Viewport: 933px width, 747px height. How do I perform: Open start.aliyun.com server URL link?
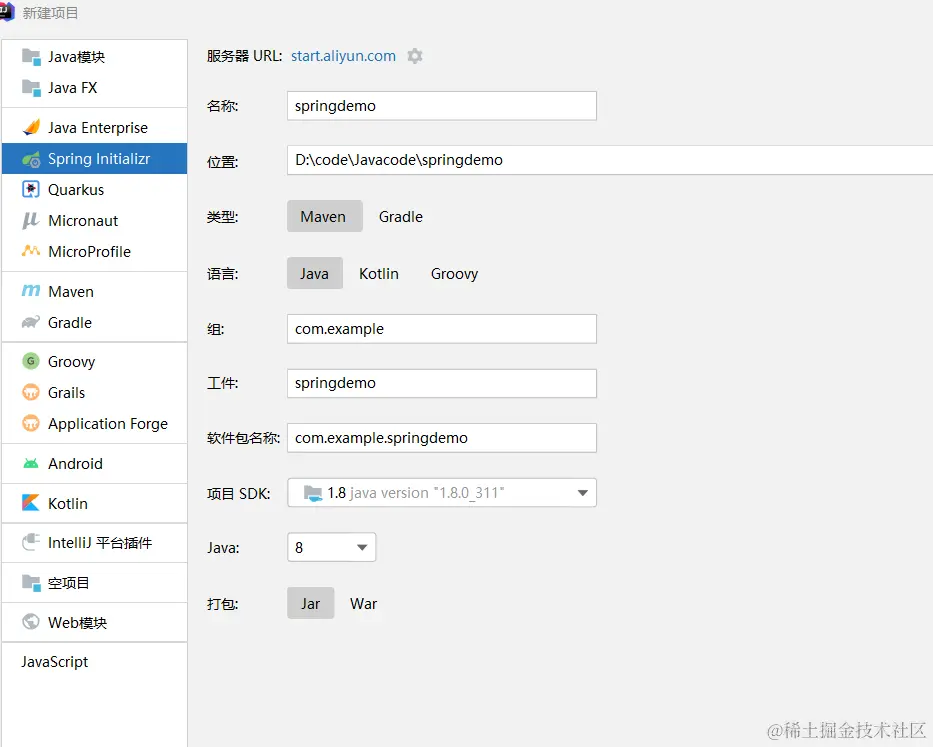click(343, 56)
